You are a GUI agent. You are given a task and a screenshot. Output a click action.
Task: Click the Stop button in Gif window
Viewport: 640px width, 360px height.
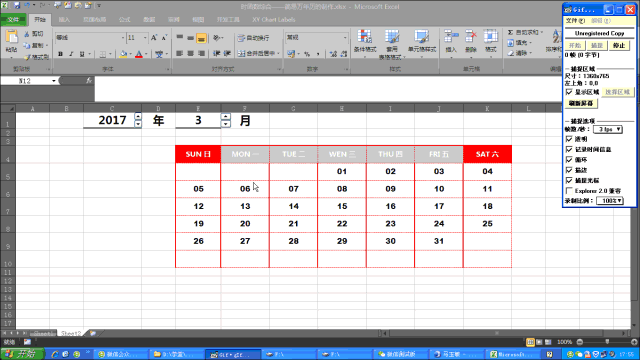619,45
